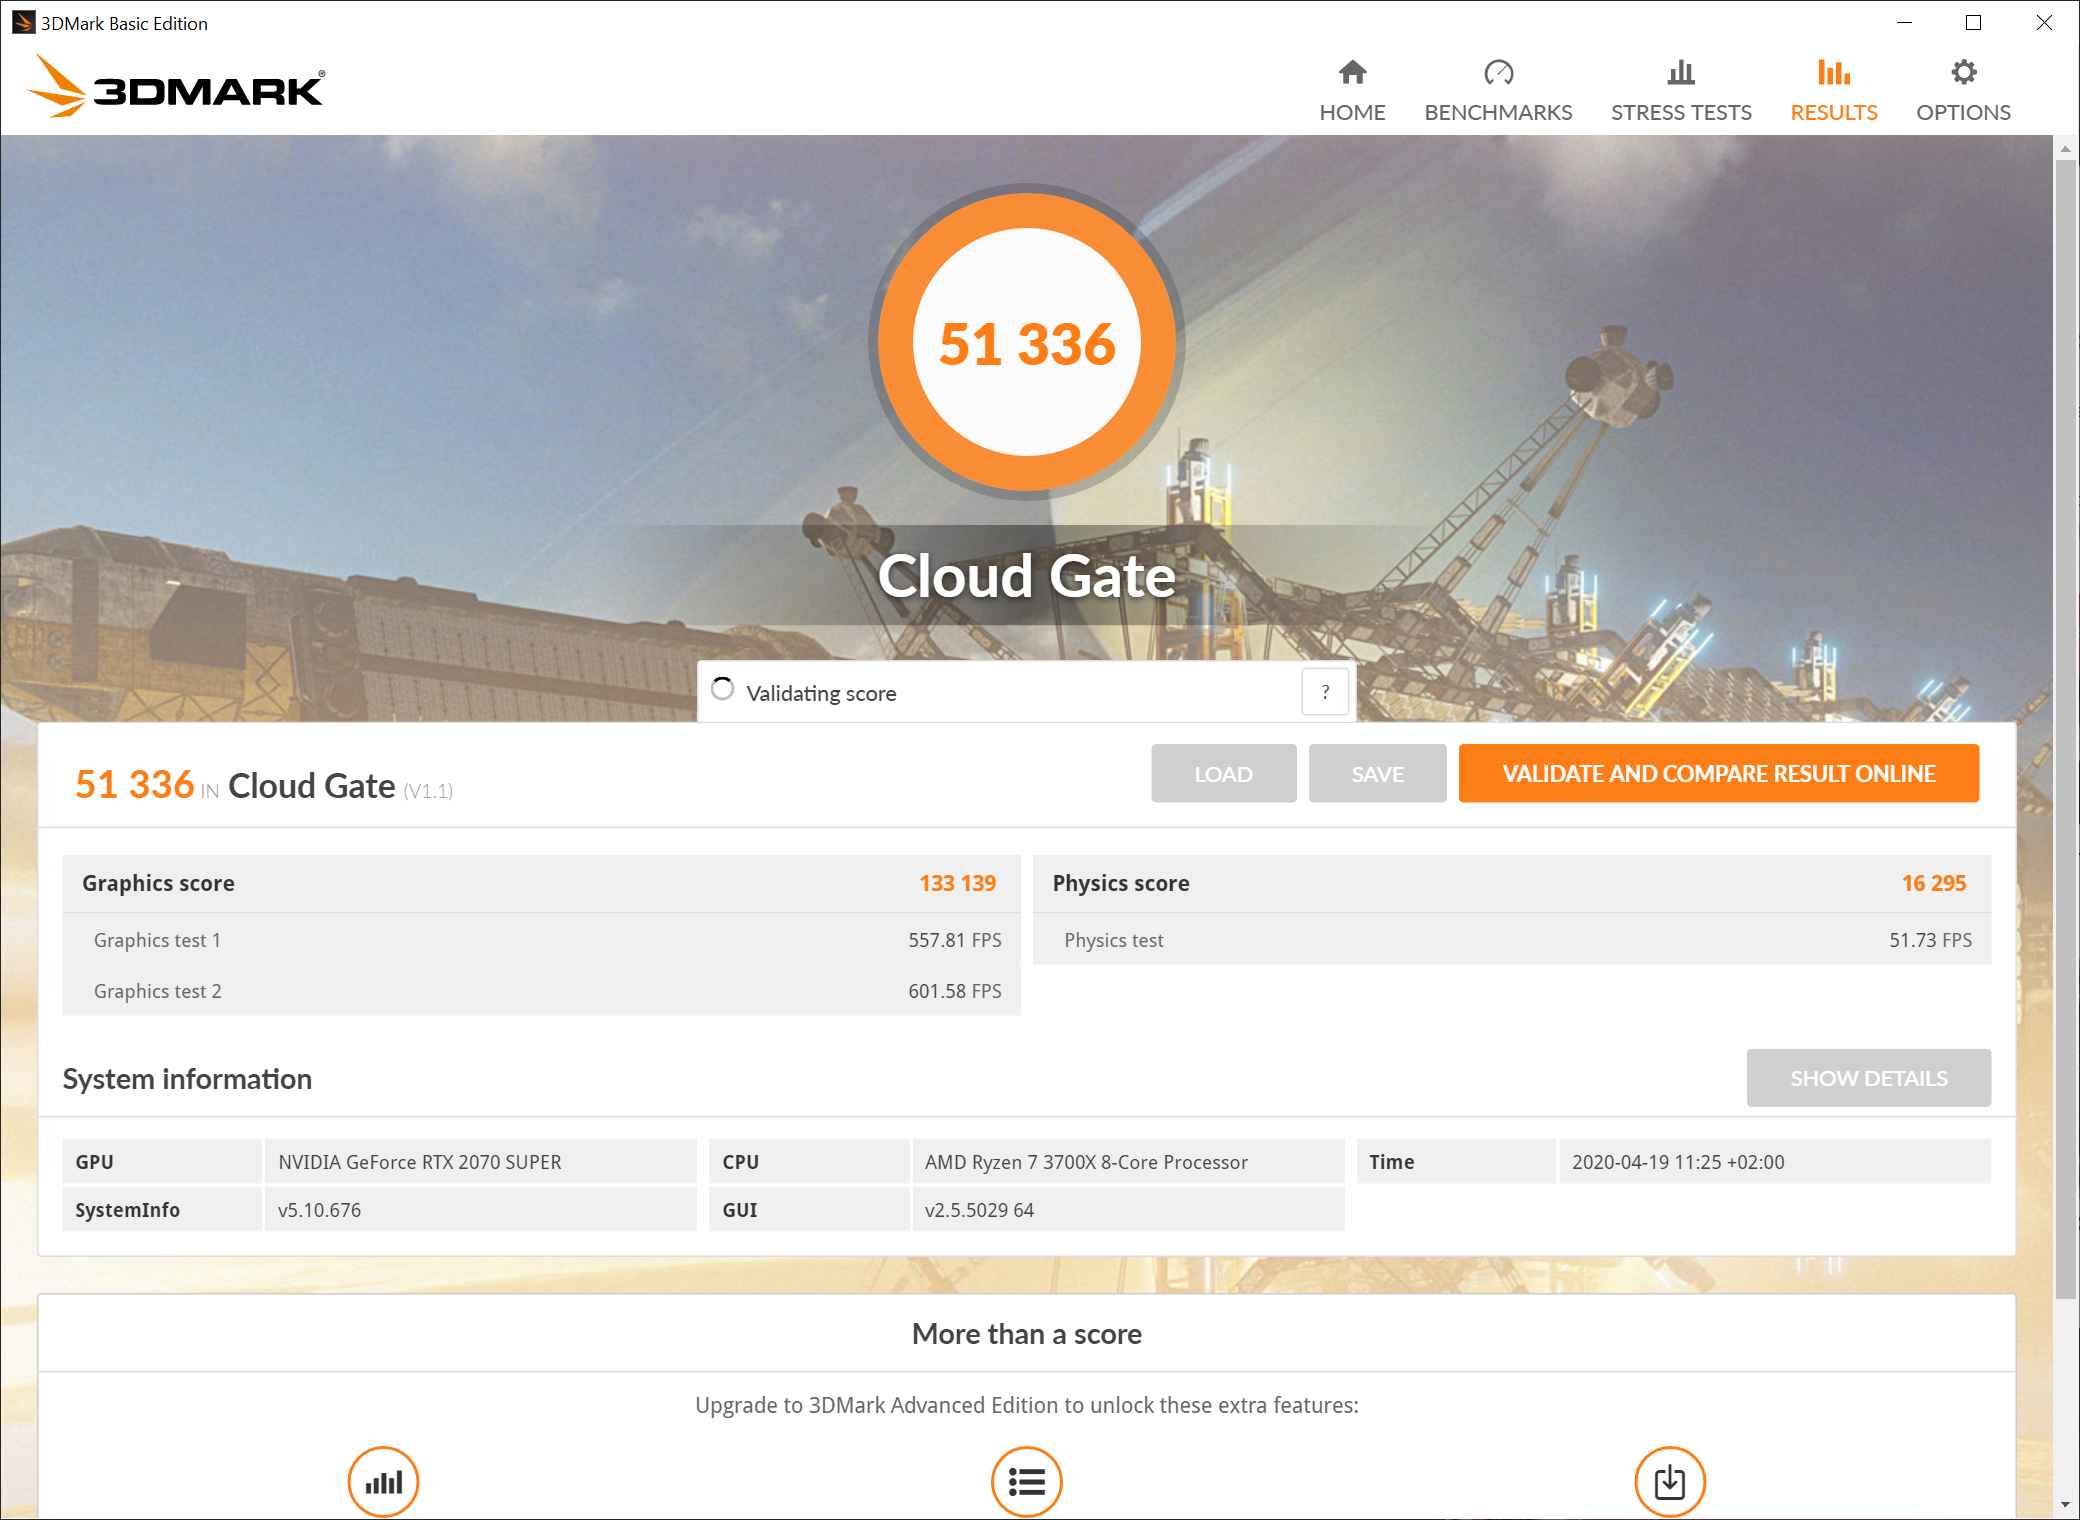
Task: Expand system info with Show Details
Action: 1868,1078
